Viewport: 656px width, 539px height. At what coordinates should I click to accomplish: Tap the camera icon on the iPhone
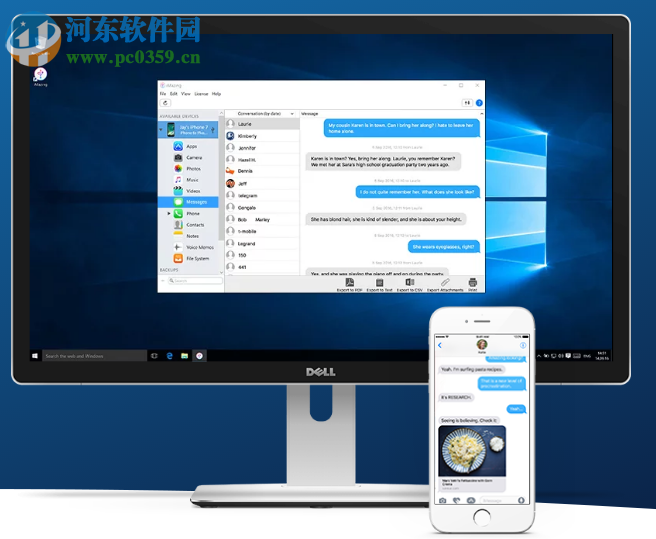tap(443, 500)
